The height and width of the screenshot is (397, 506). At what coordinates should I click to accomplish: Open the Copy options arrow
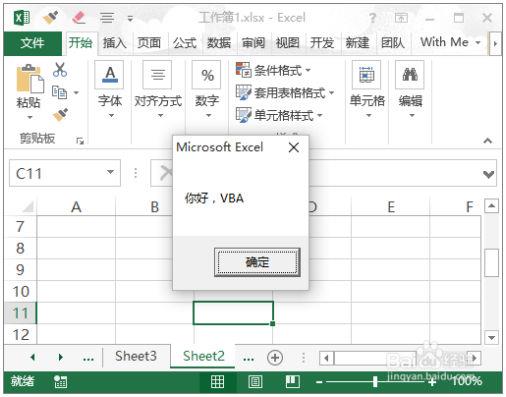pyautogui.click(x=76, y=93)
